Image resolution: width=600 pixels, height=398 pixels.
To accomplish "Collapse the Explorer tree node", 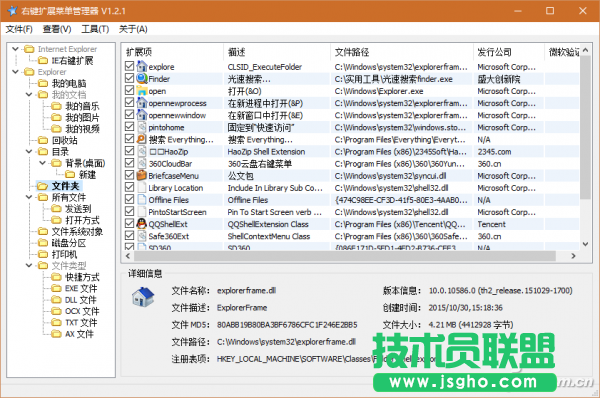I will (x=16, y=72).
